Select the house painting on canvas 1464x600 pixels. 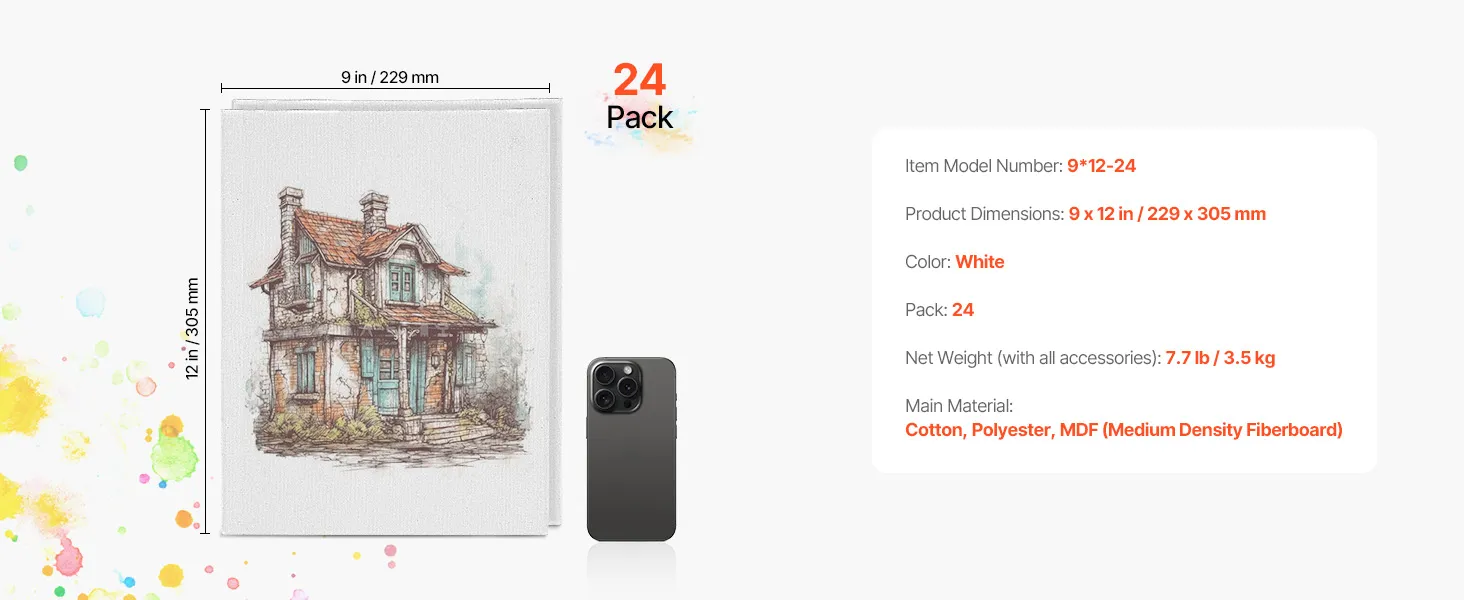383,322
